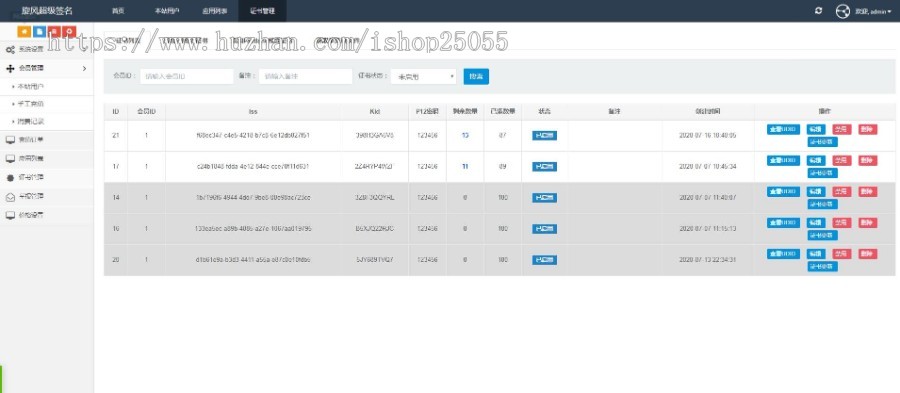
Task: Click remaining count link "11"
Action: pyautogui.click(x=465, y=166)
